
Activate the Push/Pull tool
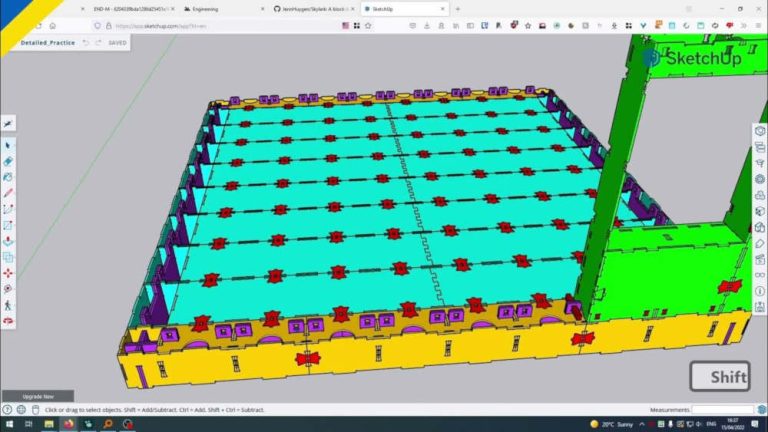[9, 241]
